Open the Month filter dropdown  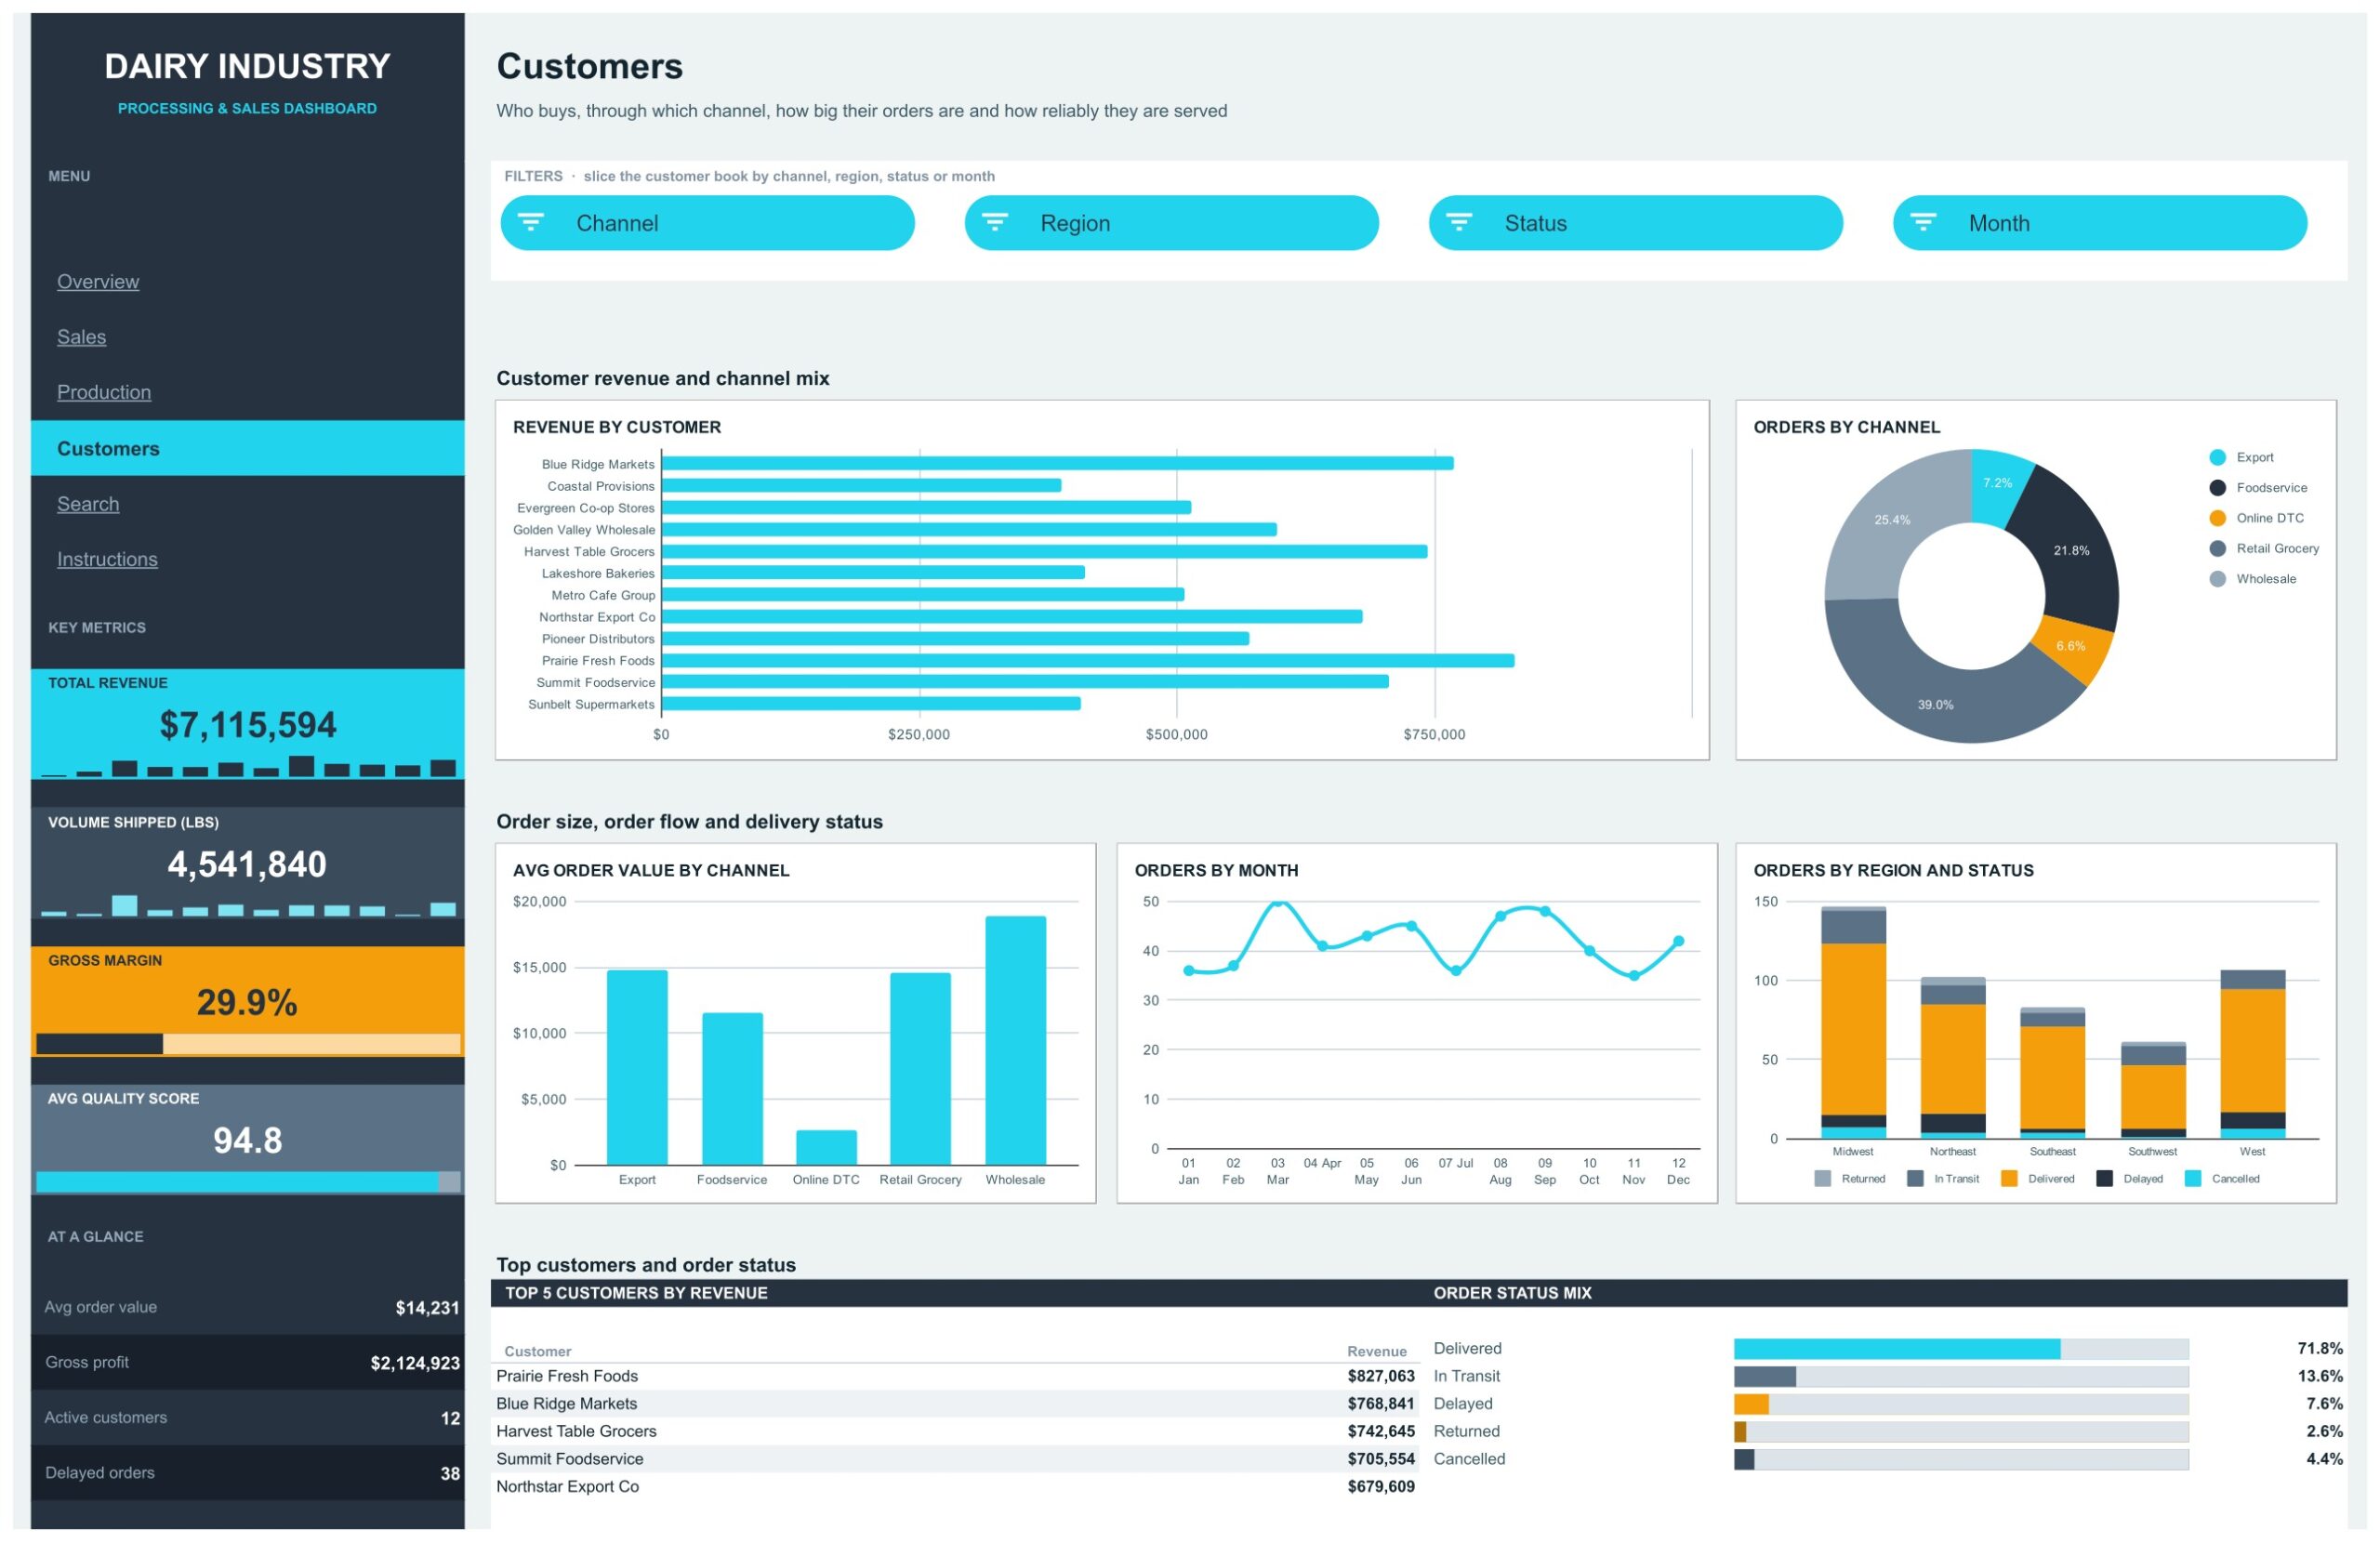click(2099, 223)
